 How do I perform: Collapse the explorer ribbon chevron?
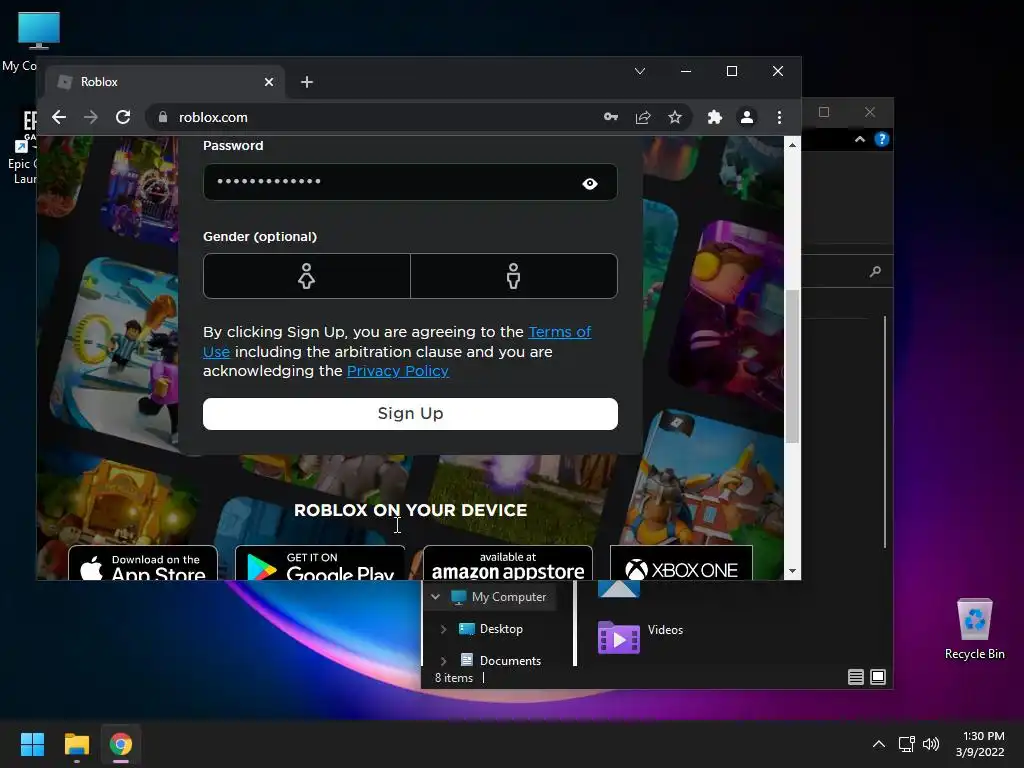coord(859,139)
